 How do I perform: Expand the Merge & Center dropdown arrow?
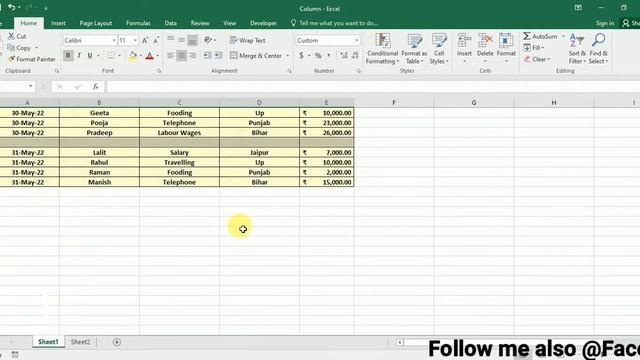click(x=287, y=56)
